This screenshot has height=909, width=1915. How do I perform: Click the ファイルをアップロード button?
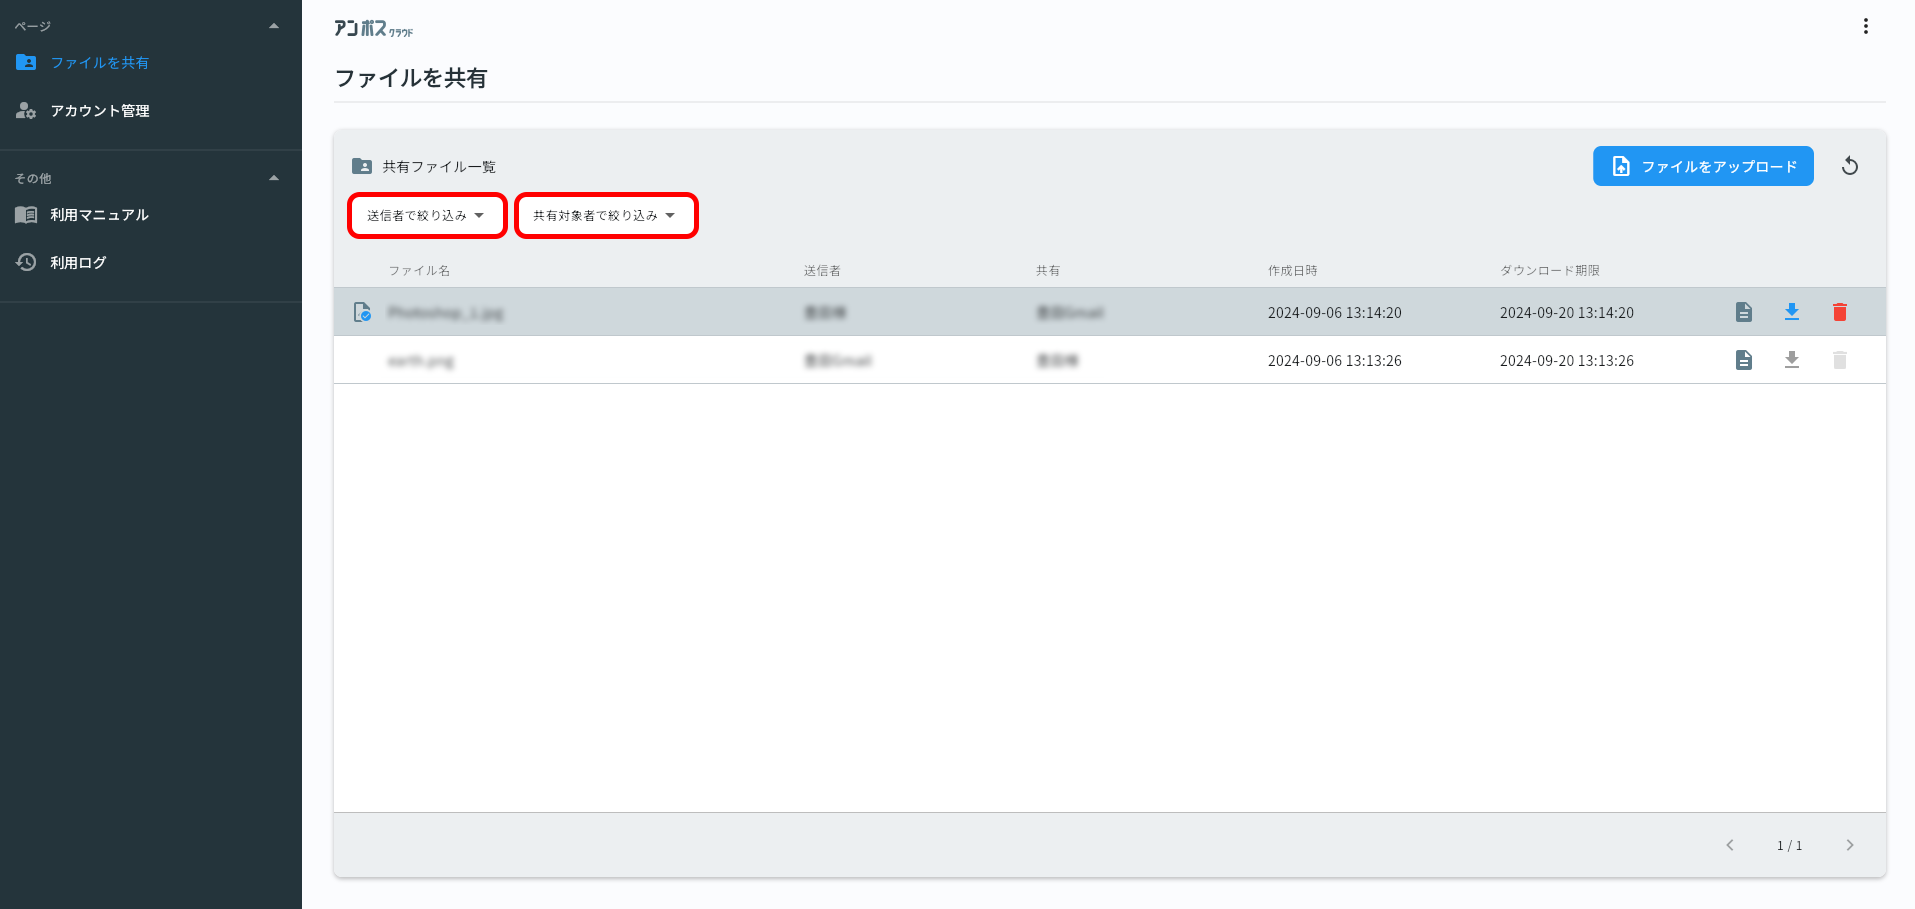[x=1703, y=166]
